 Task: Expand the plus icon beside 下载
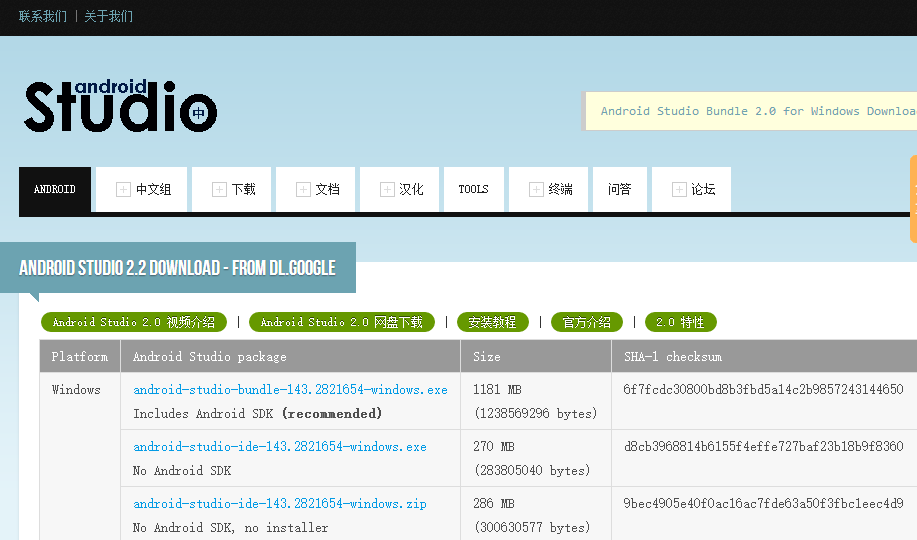pyautogui.click(x=219, y=190)
